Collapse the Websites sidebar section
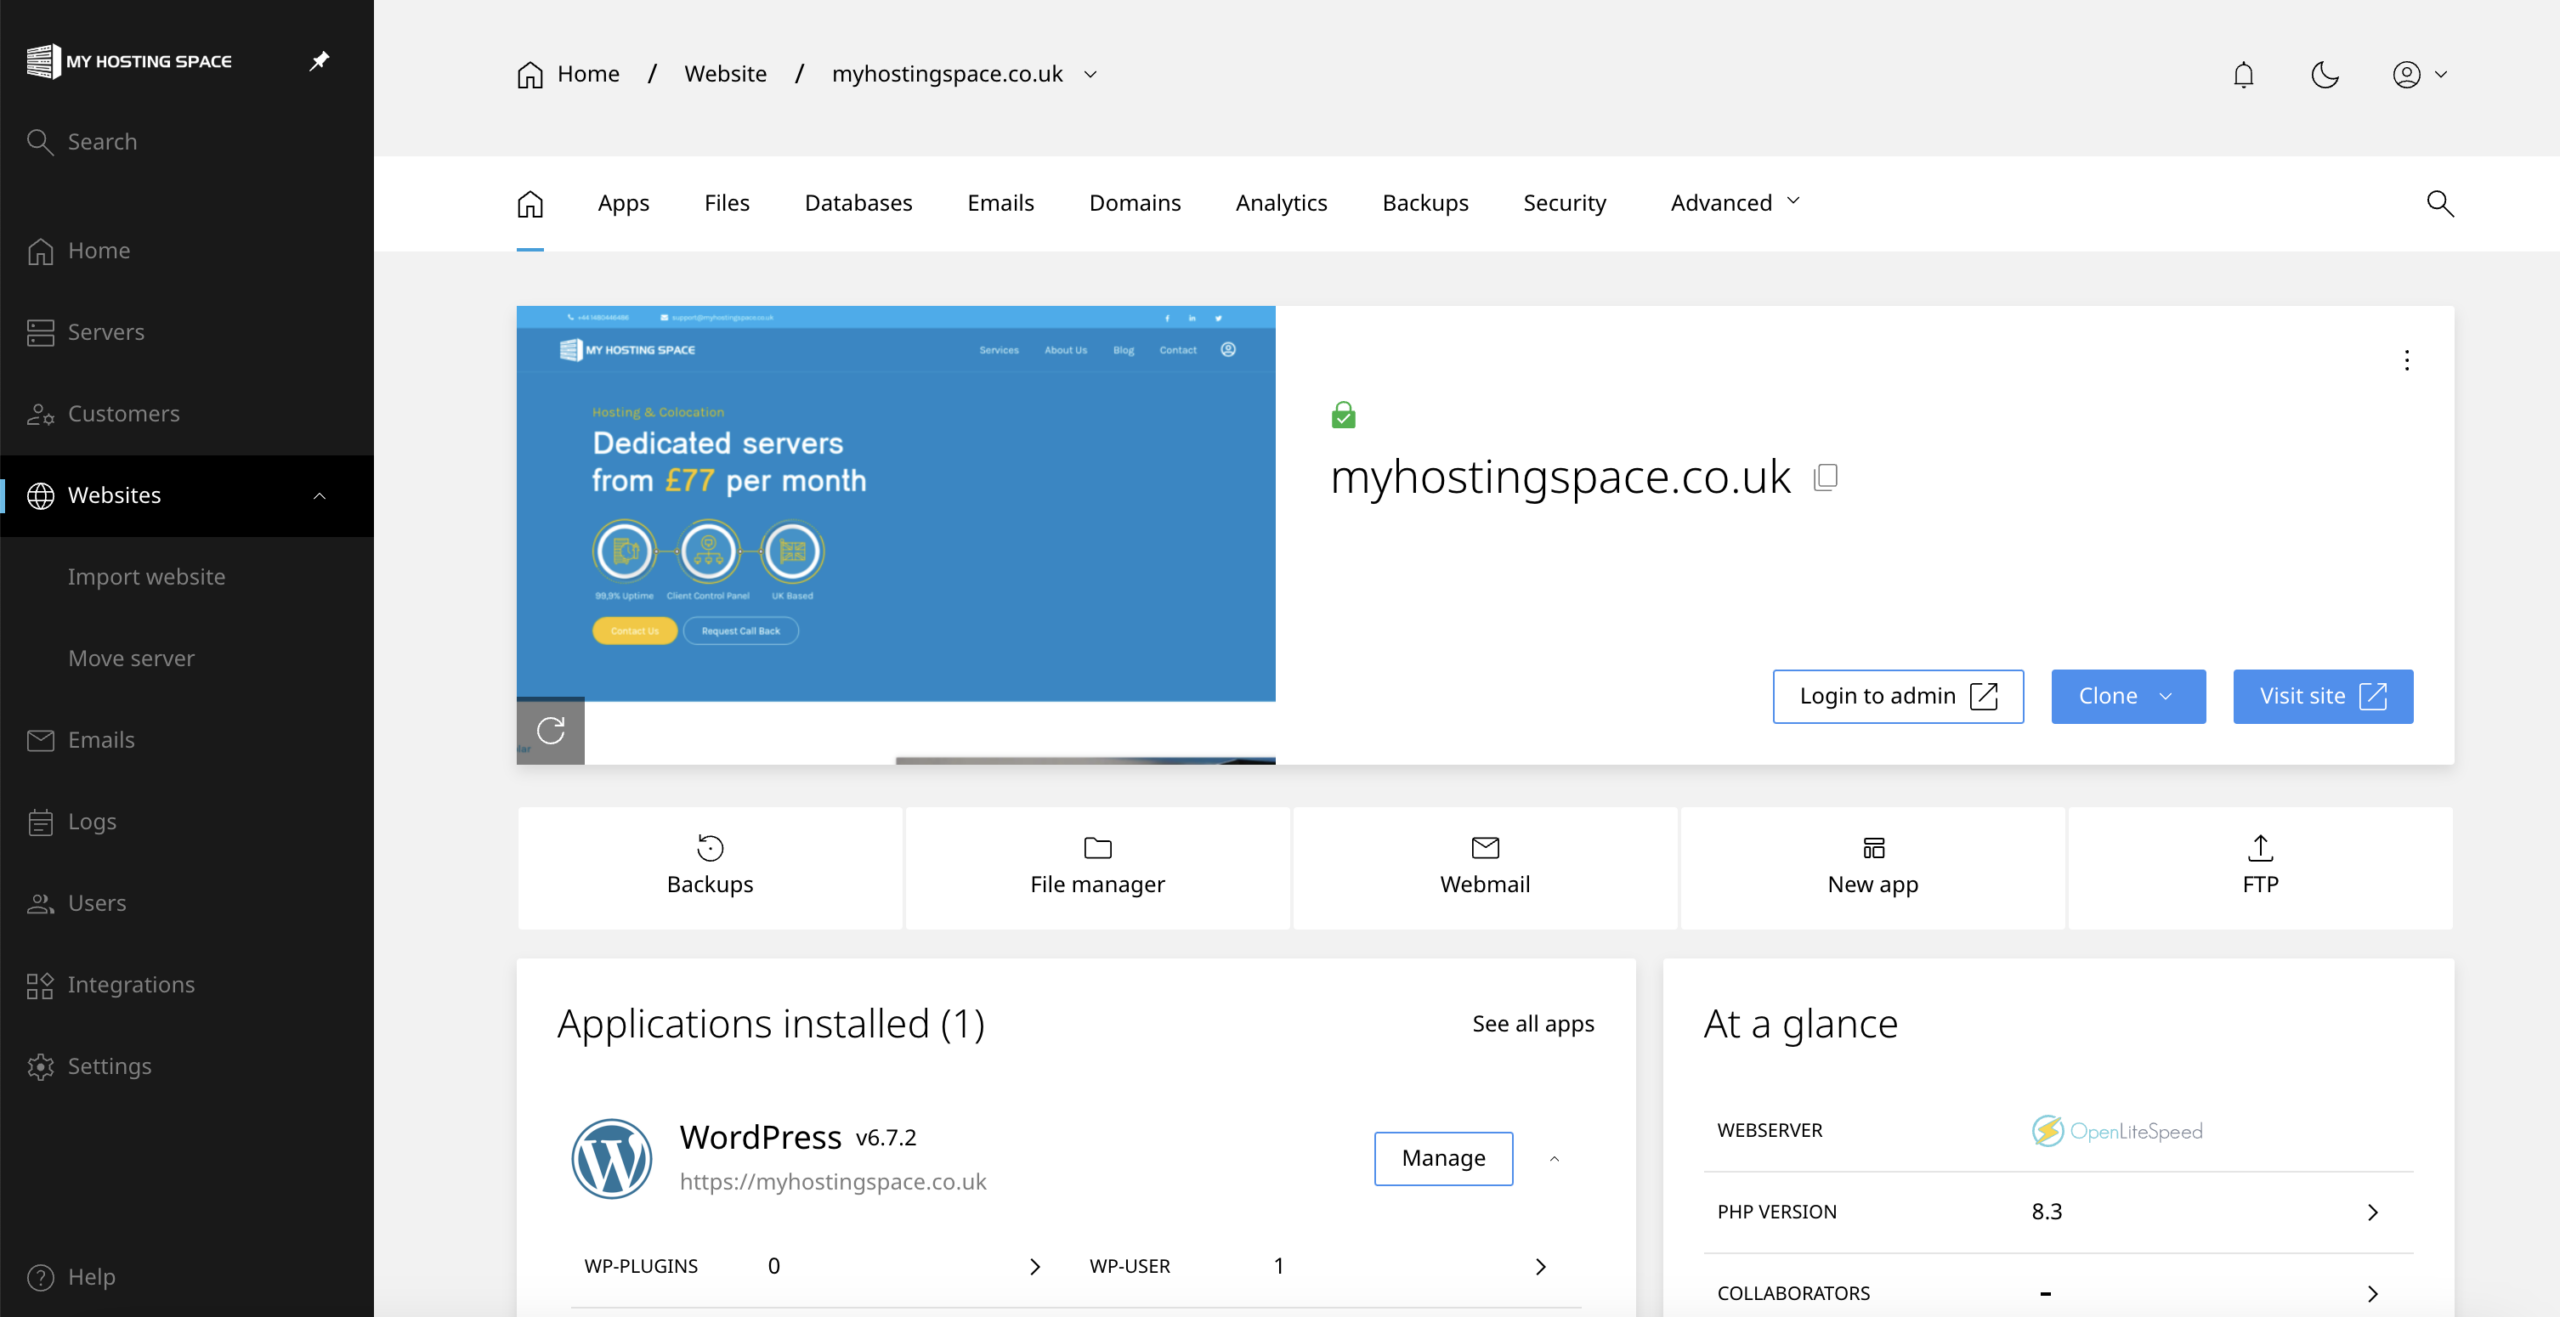 319,496
